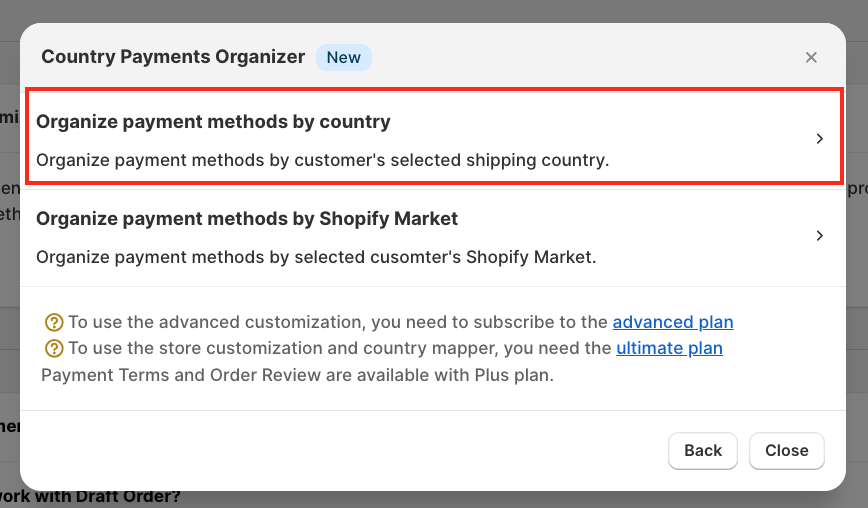This screenshot has width=868, height=508.
Task: Expand the chevron for organize by Shopify Market
Action: pyautogui.click(x=820, y=236)
